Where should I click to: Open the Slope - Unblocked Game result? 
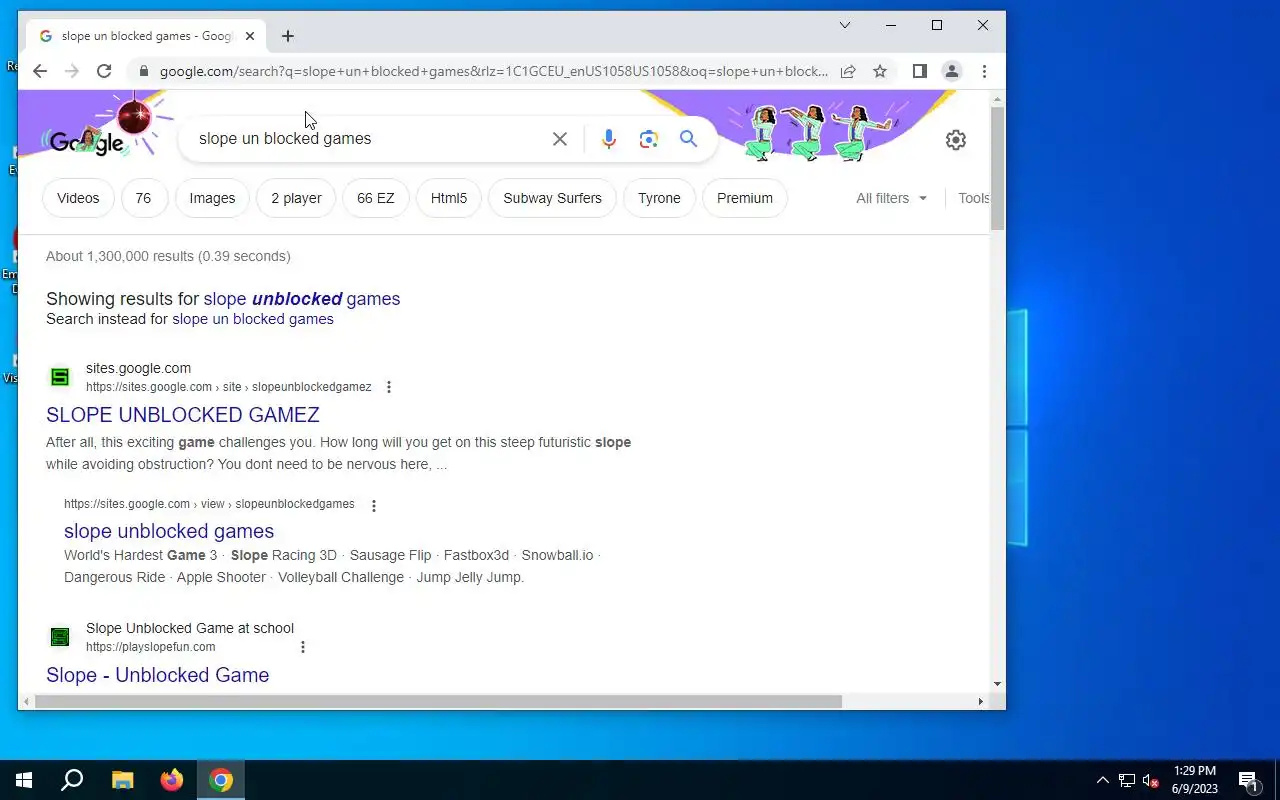(157, 675)
